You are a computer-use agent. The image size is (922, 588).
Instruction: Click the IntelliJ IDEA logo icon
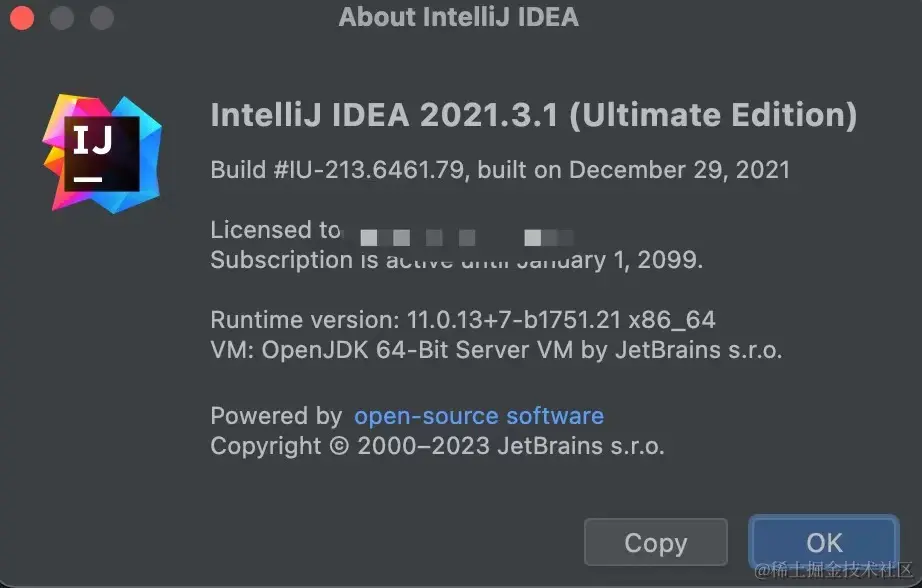point(101,152)
